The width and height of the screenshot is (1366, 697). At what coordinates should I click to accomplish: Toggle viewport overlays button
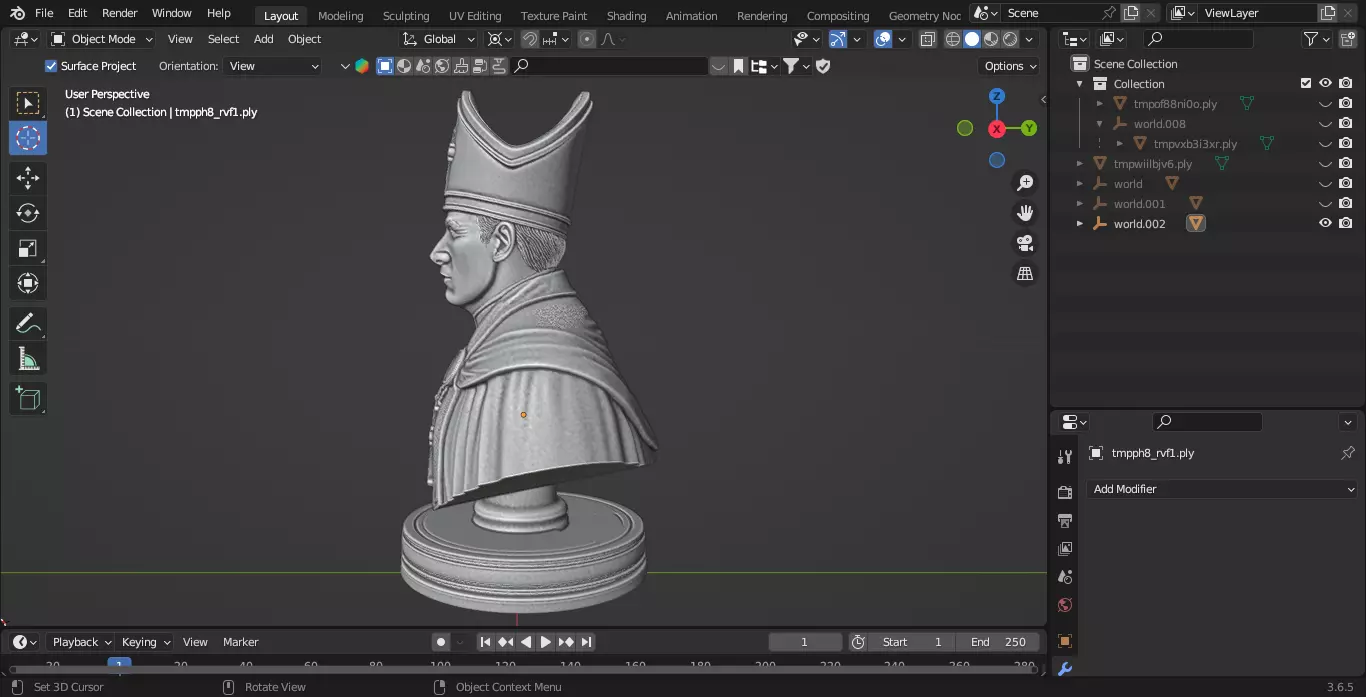(x=883, y=39)
